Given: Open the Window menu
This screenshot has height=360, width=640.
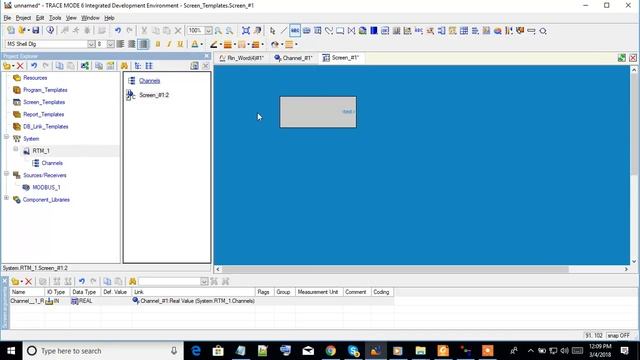Looking at the screenshot, I should [90, 18].
